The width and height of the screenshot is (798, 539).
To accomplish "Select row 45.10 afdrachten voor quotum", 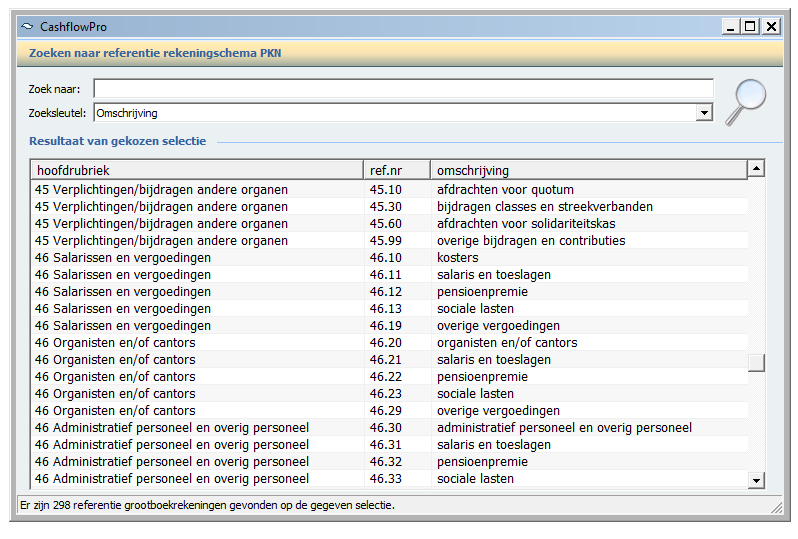I will point(389,190).
